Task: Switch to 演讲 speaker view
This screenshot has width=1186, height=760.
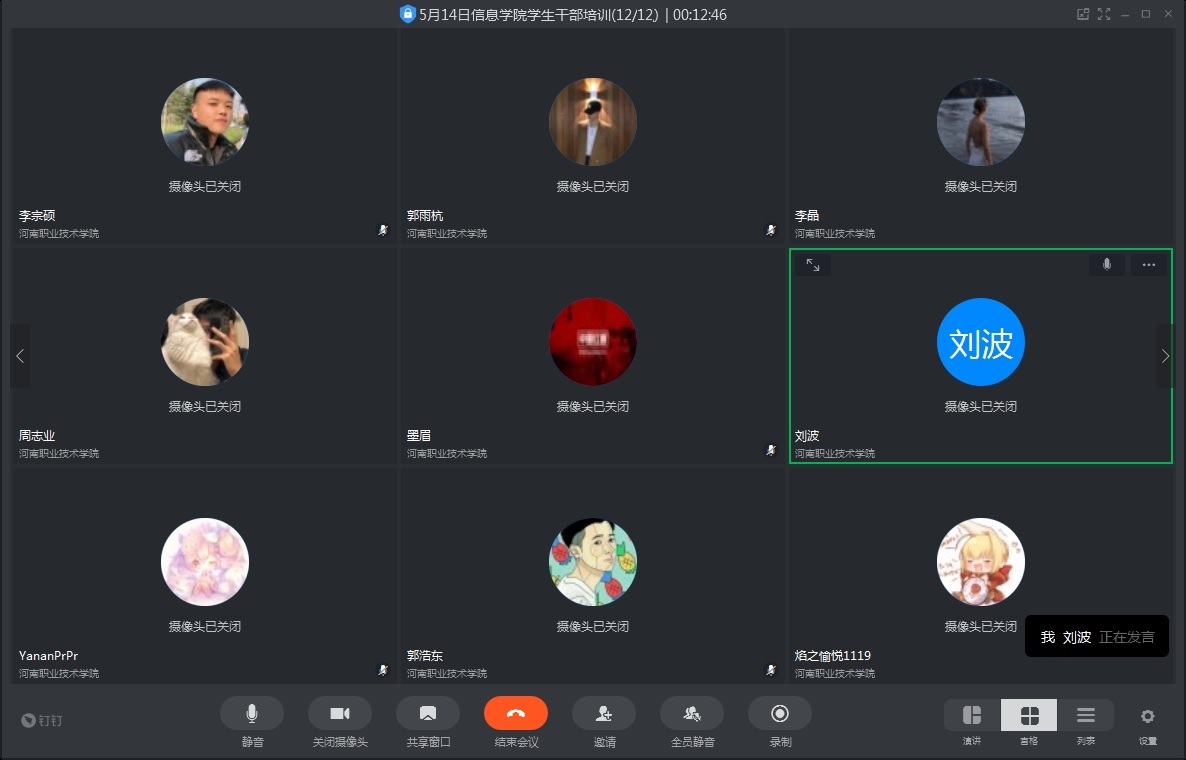Action: tap(972, 716)
